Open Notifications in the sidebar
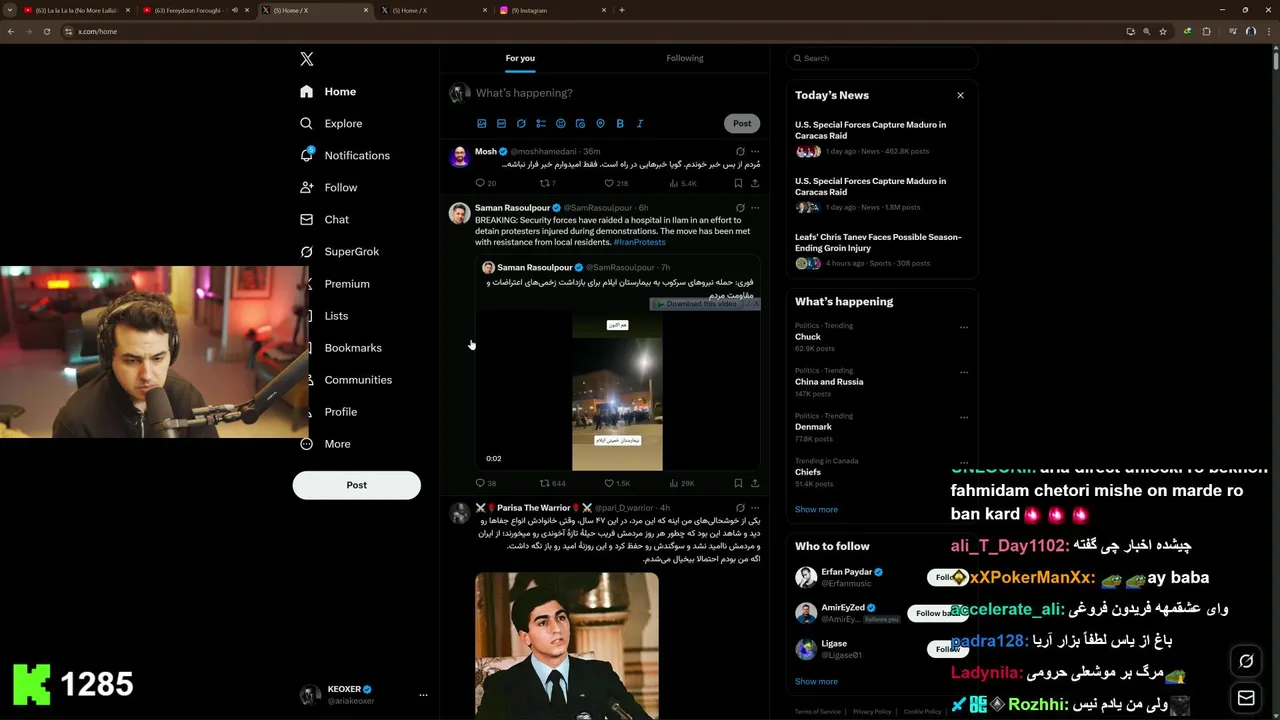 pos(345,155)
